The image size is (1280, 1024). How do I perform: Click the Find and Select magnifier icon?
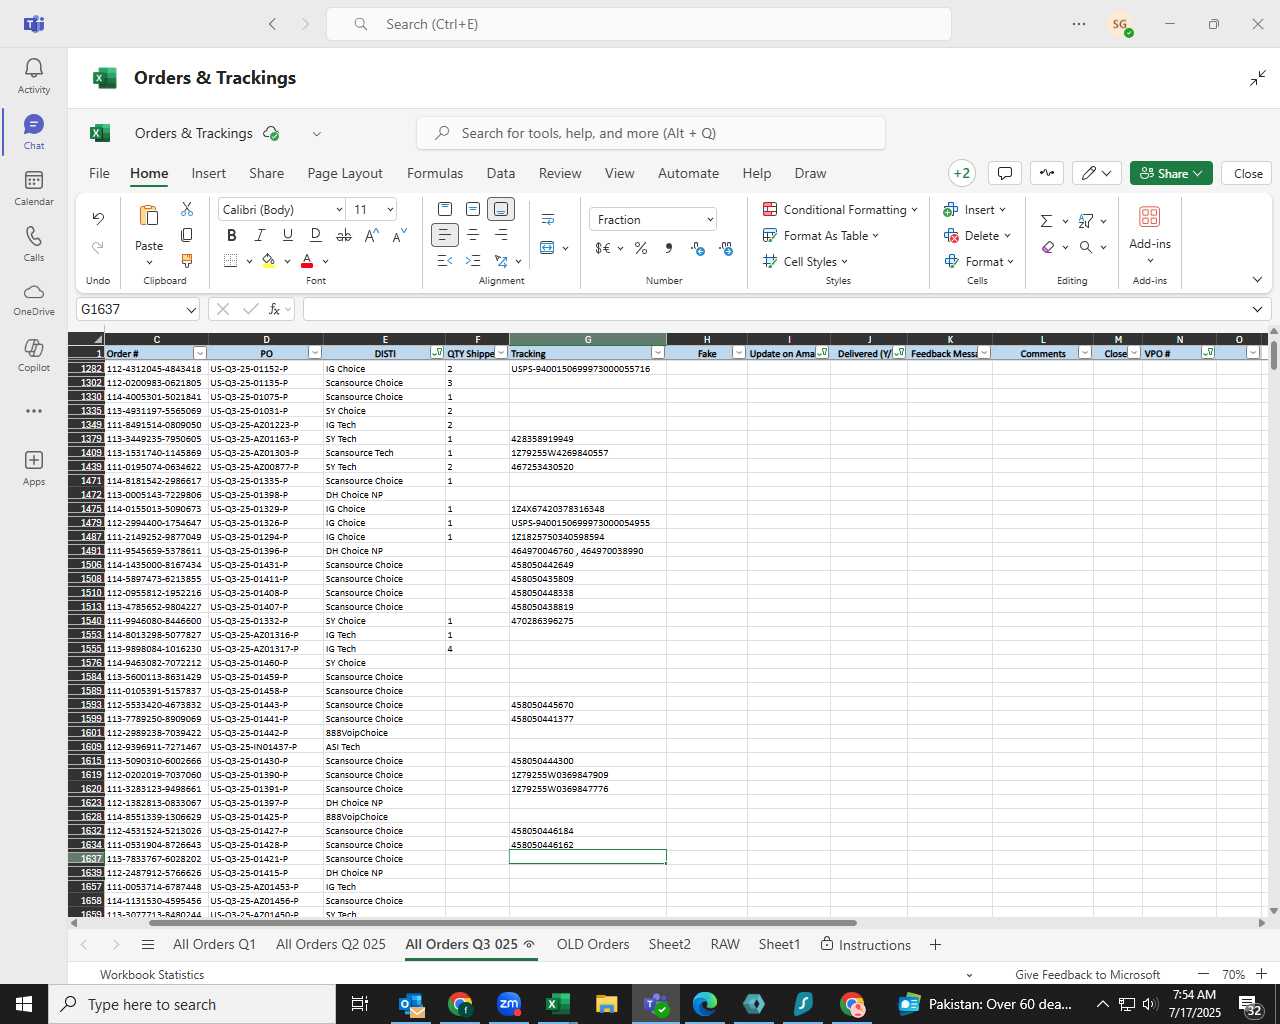(x=1086, y=247)
